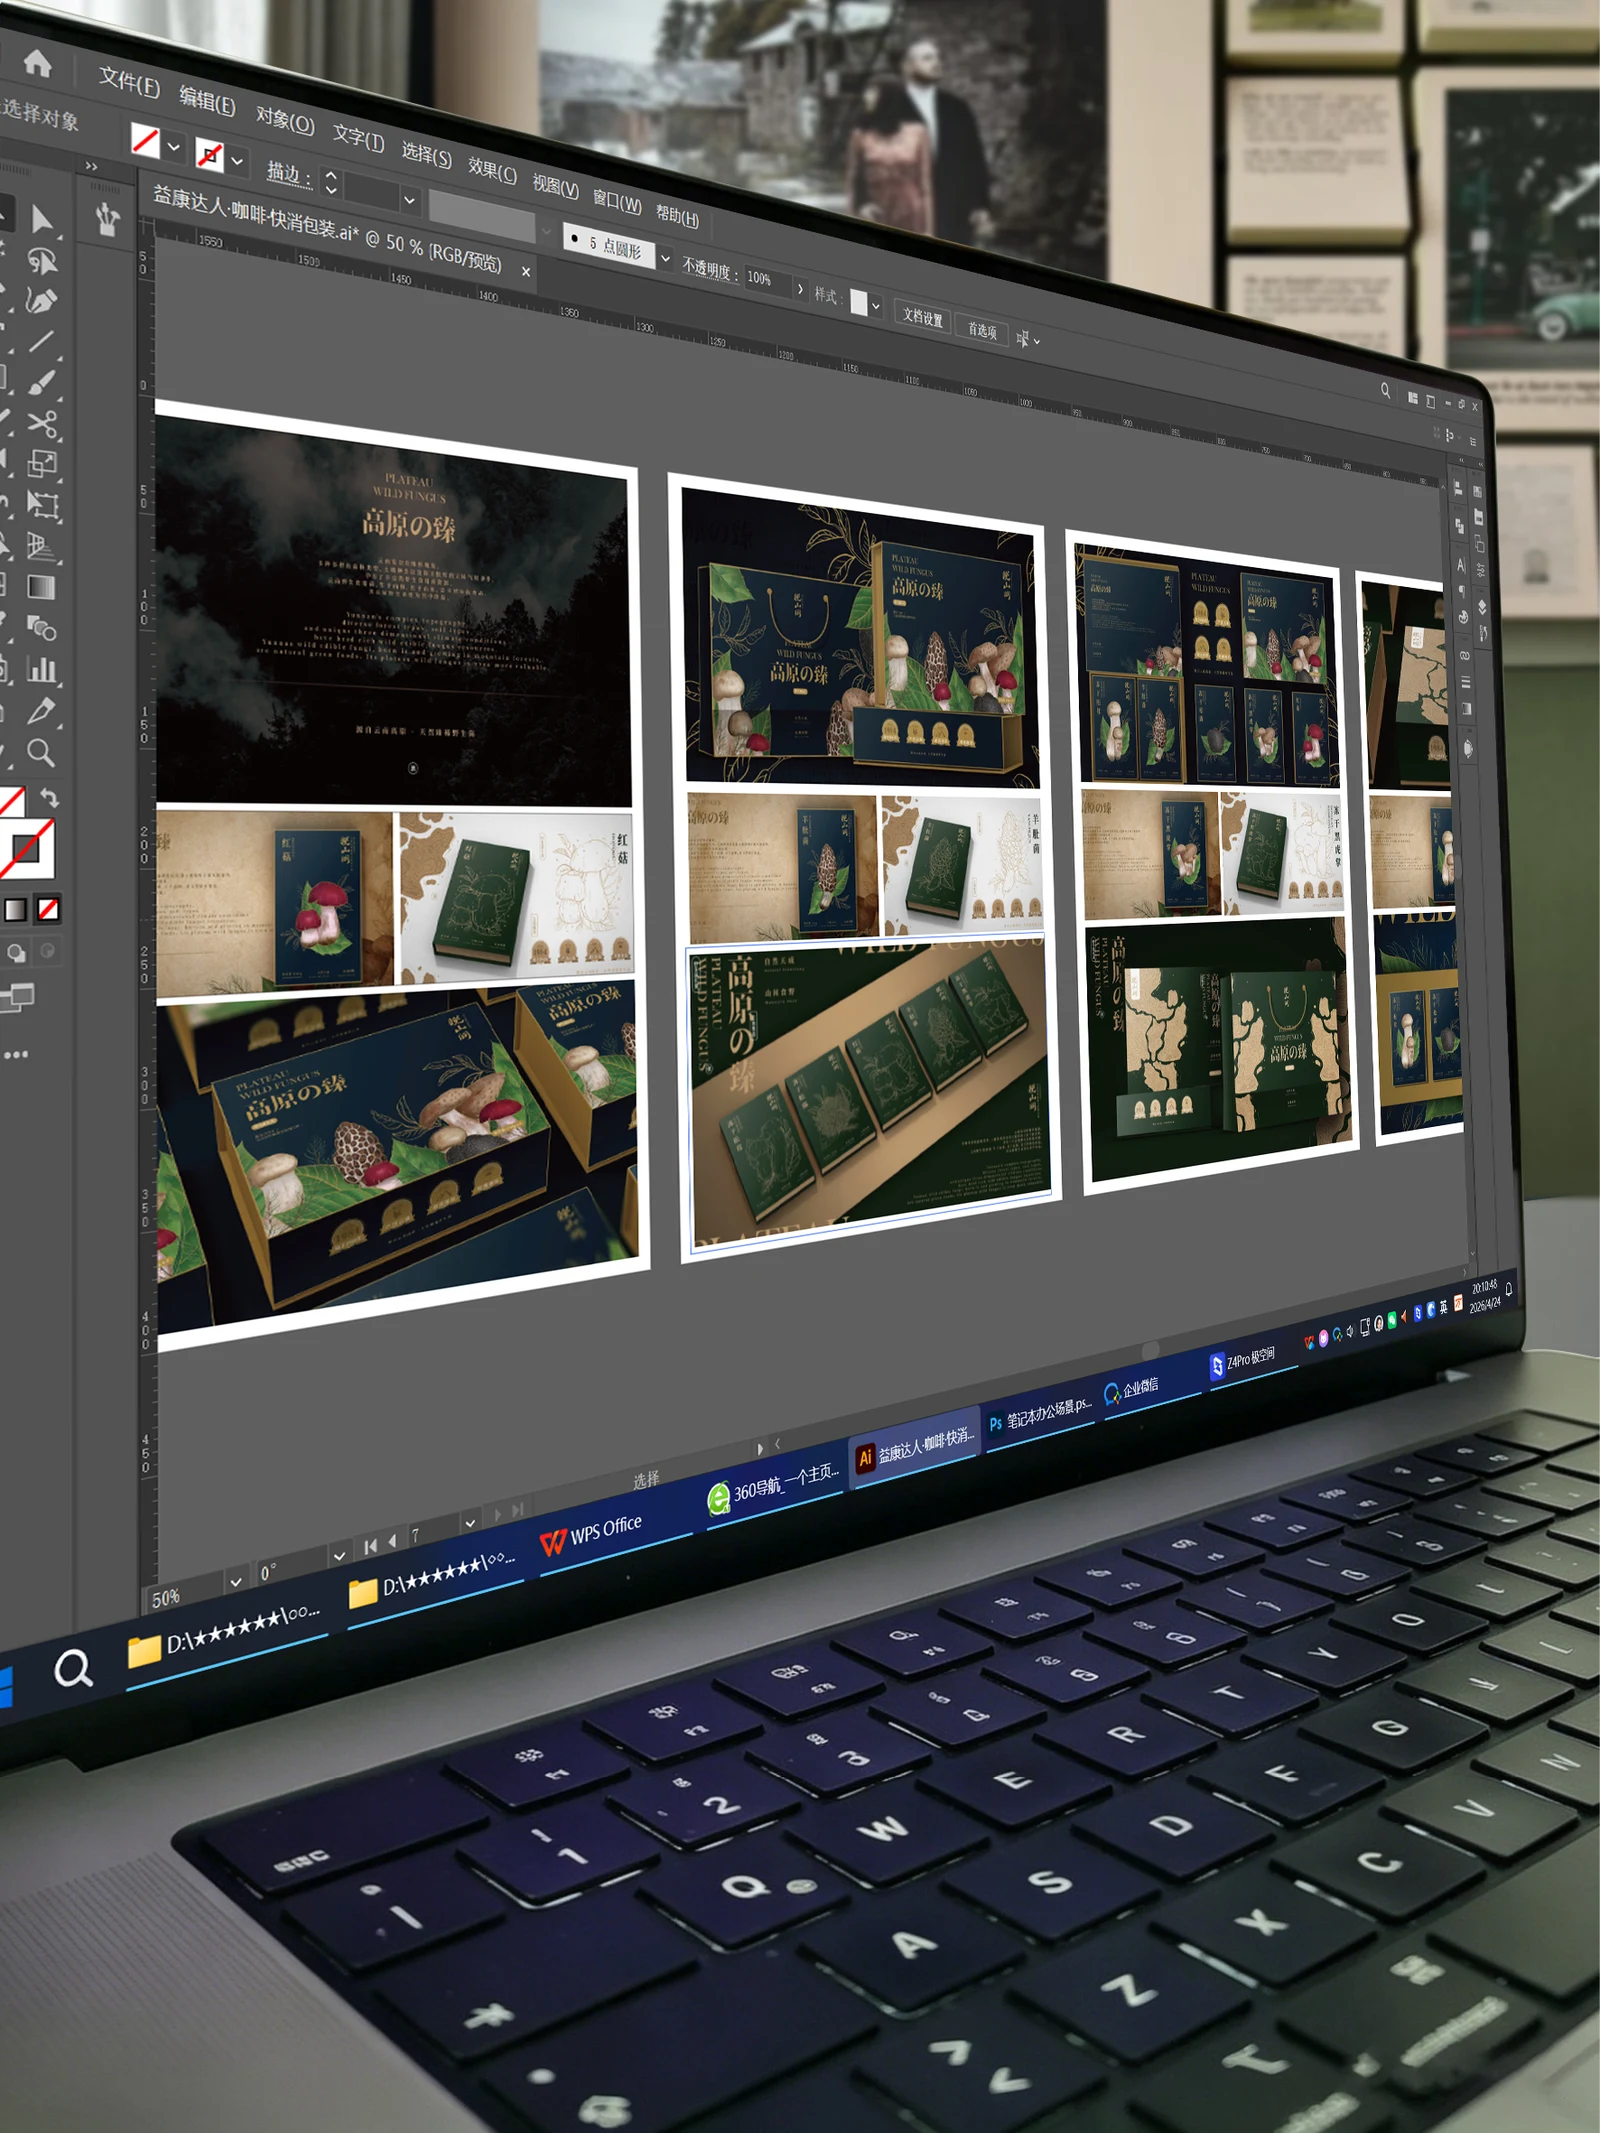Open Windows taskbar search
This screenshot has height=2133, width=1600.
[x=73, y=1668]
